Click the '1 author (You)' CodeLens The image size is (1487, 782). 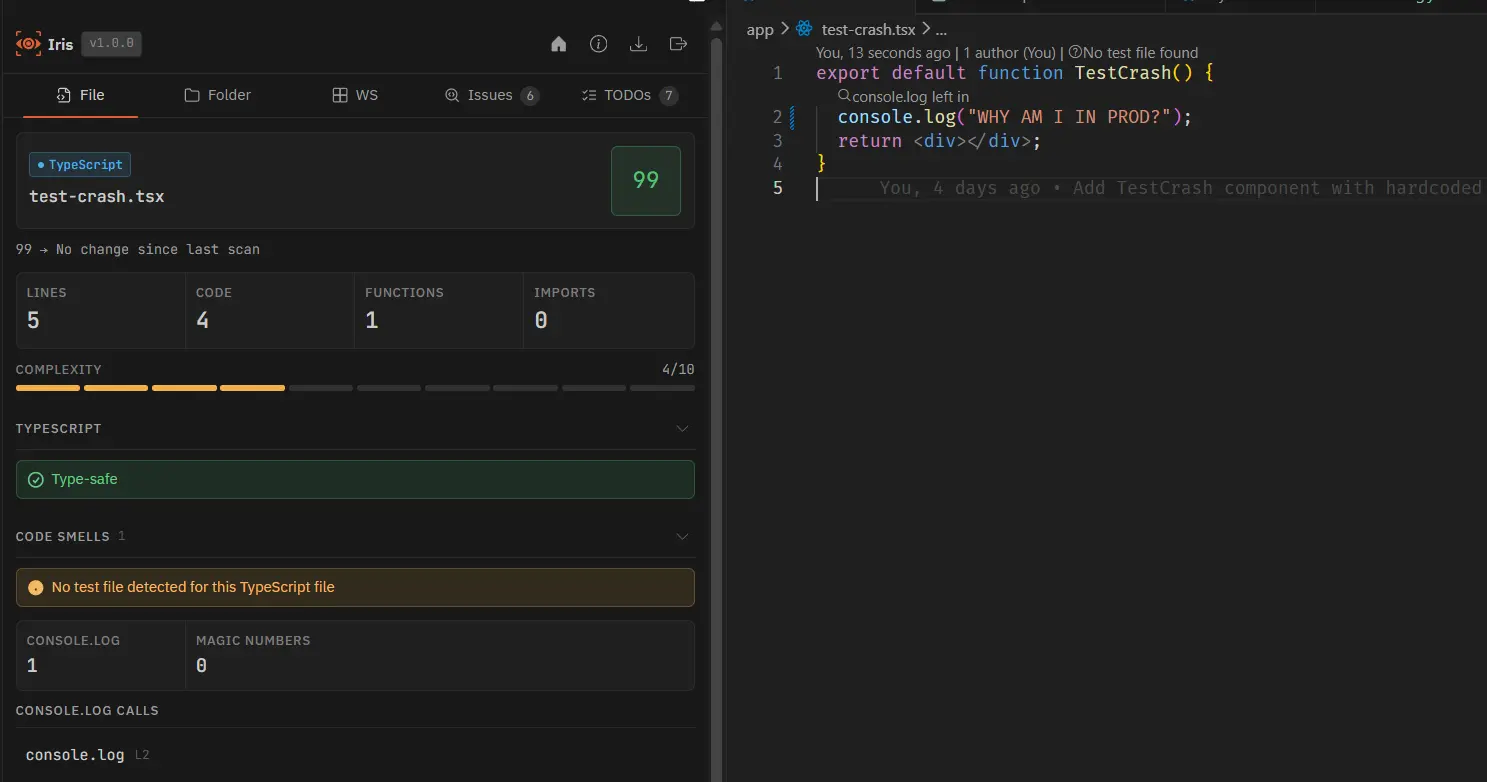click(x=1009, y=53)
